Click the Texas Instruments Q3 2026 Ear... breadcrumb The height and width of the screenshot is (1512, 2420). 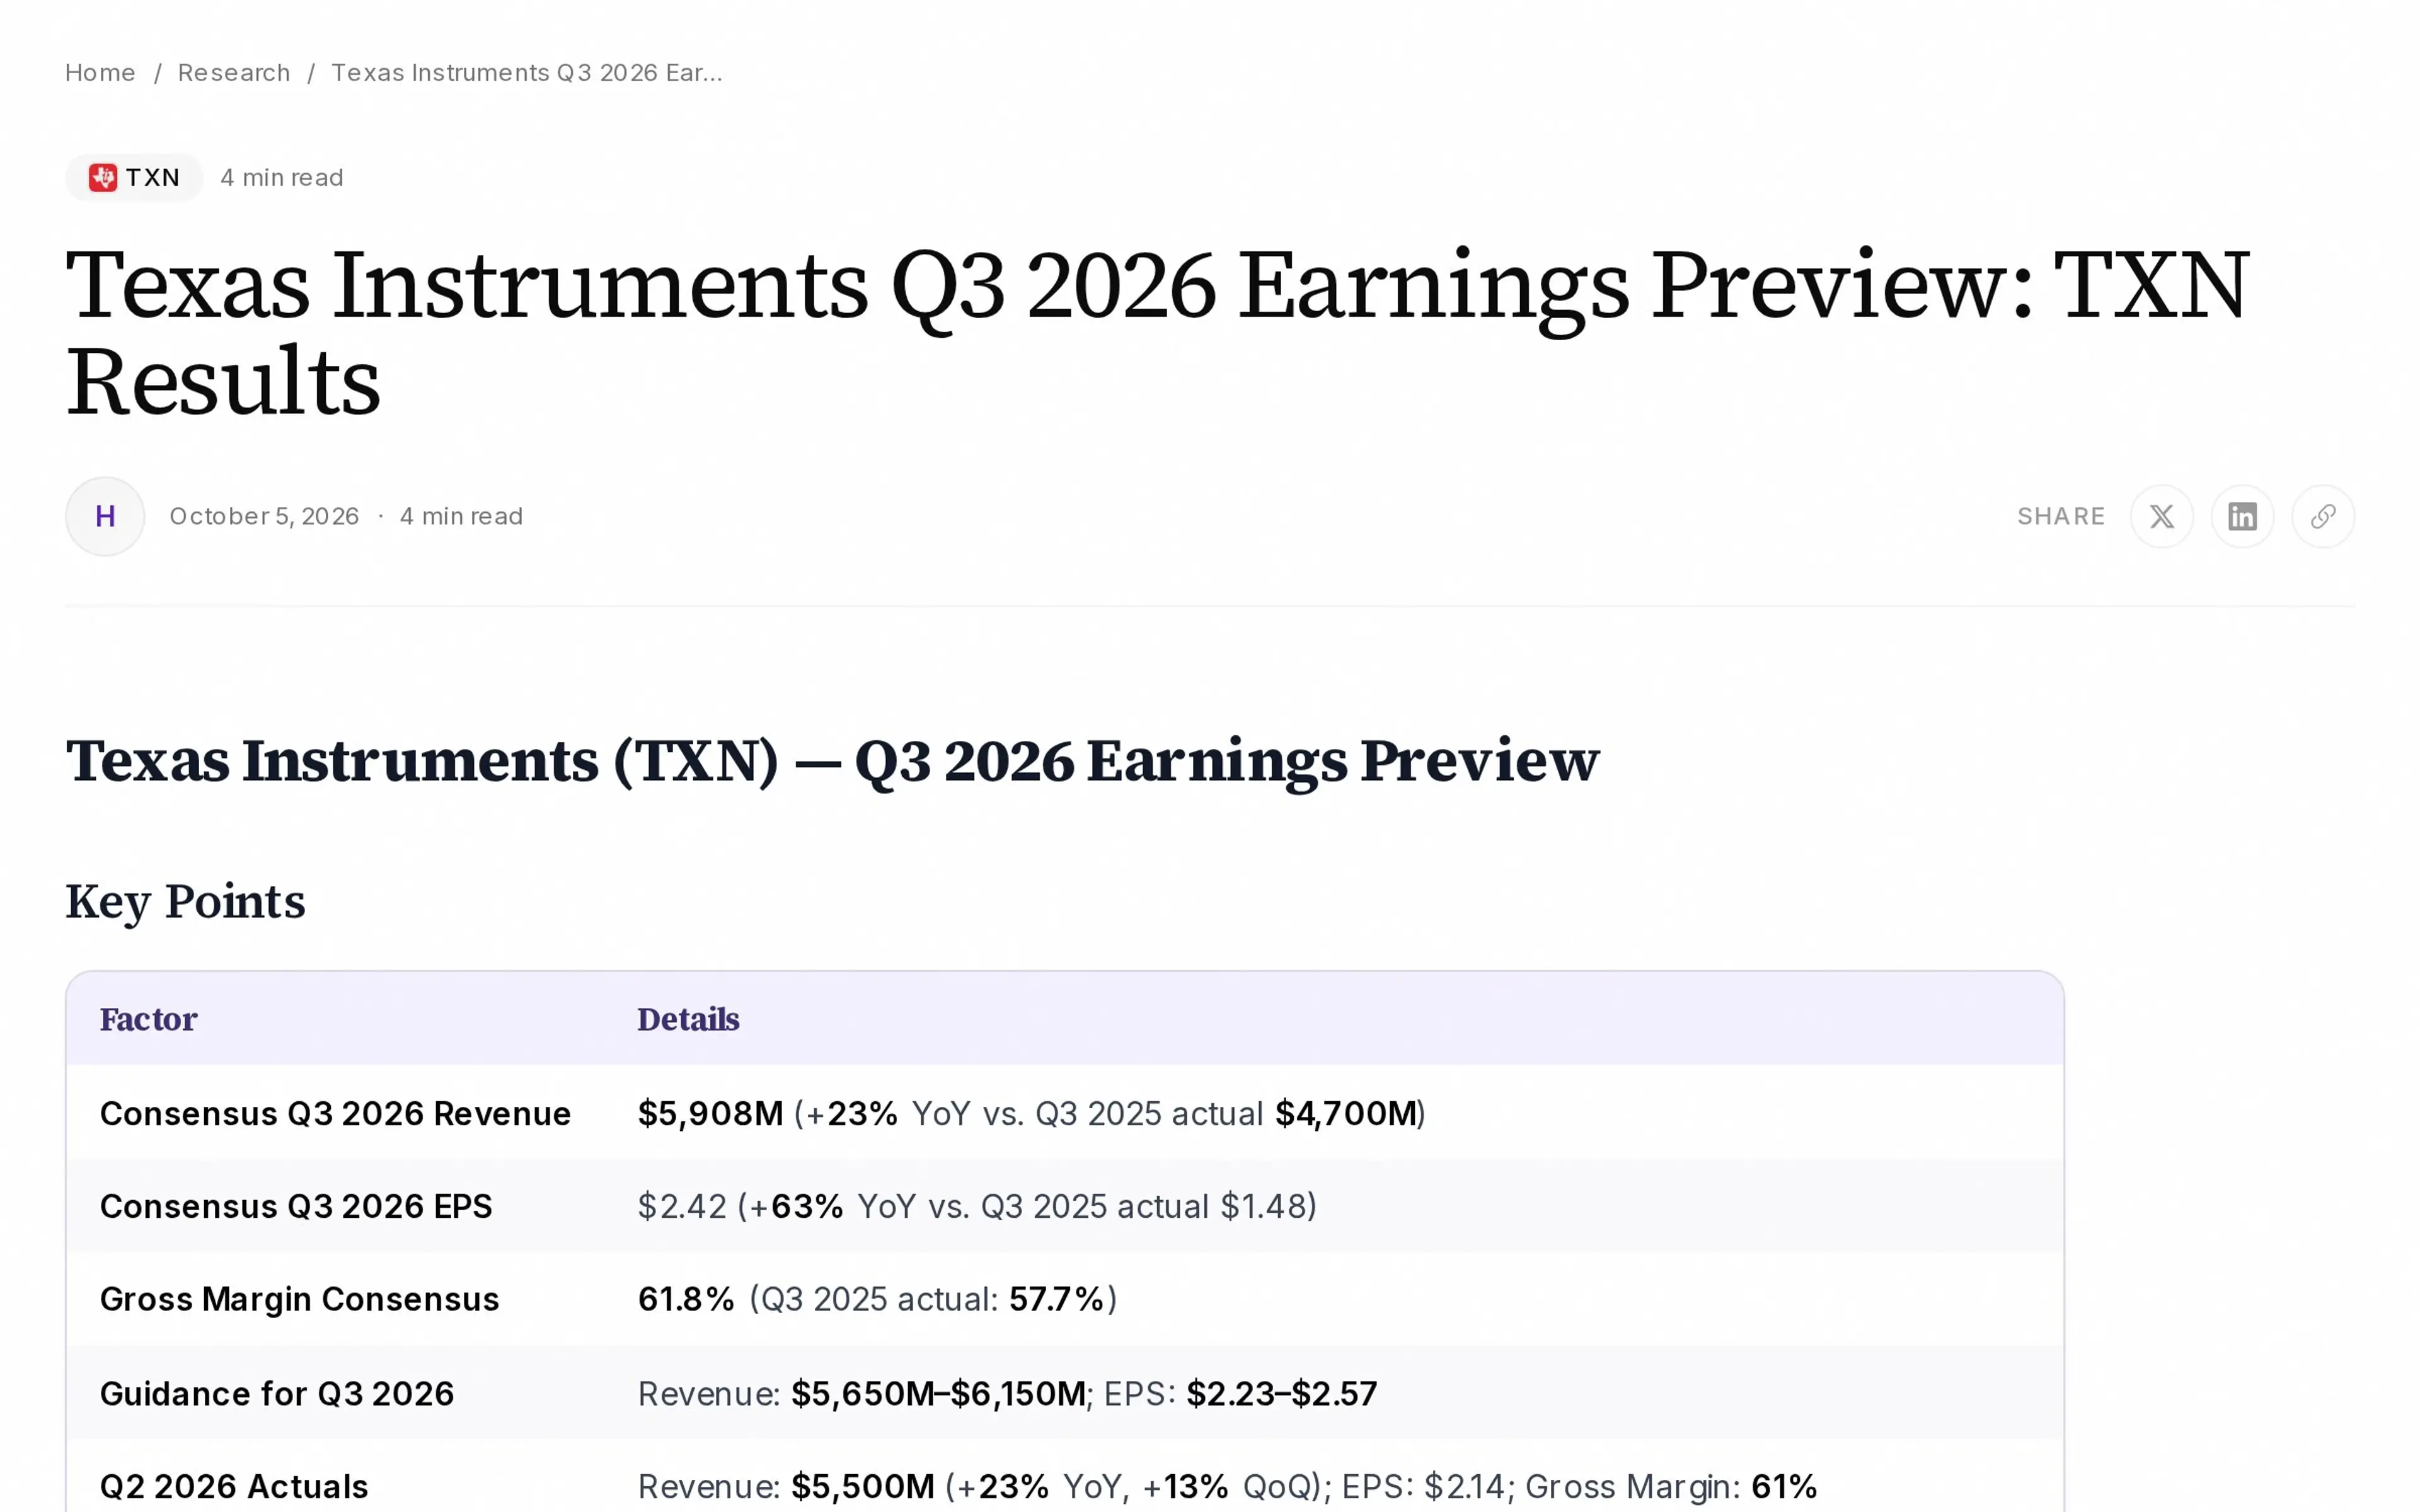tap(527, 73)
